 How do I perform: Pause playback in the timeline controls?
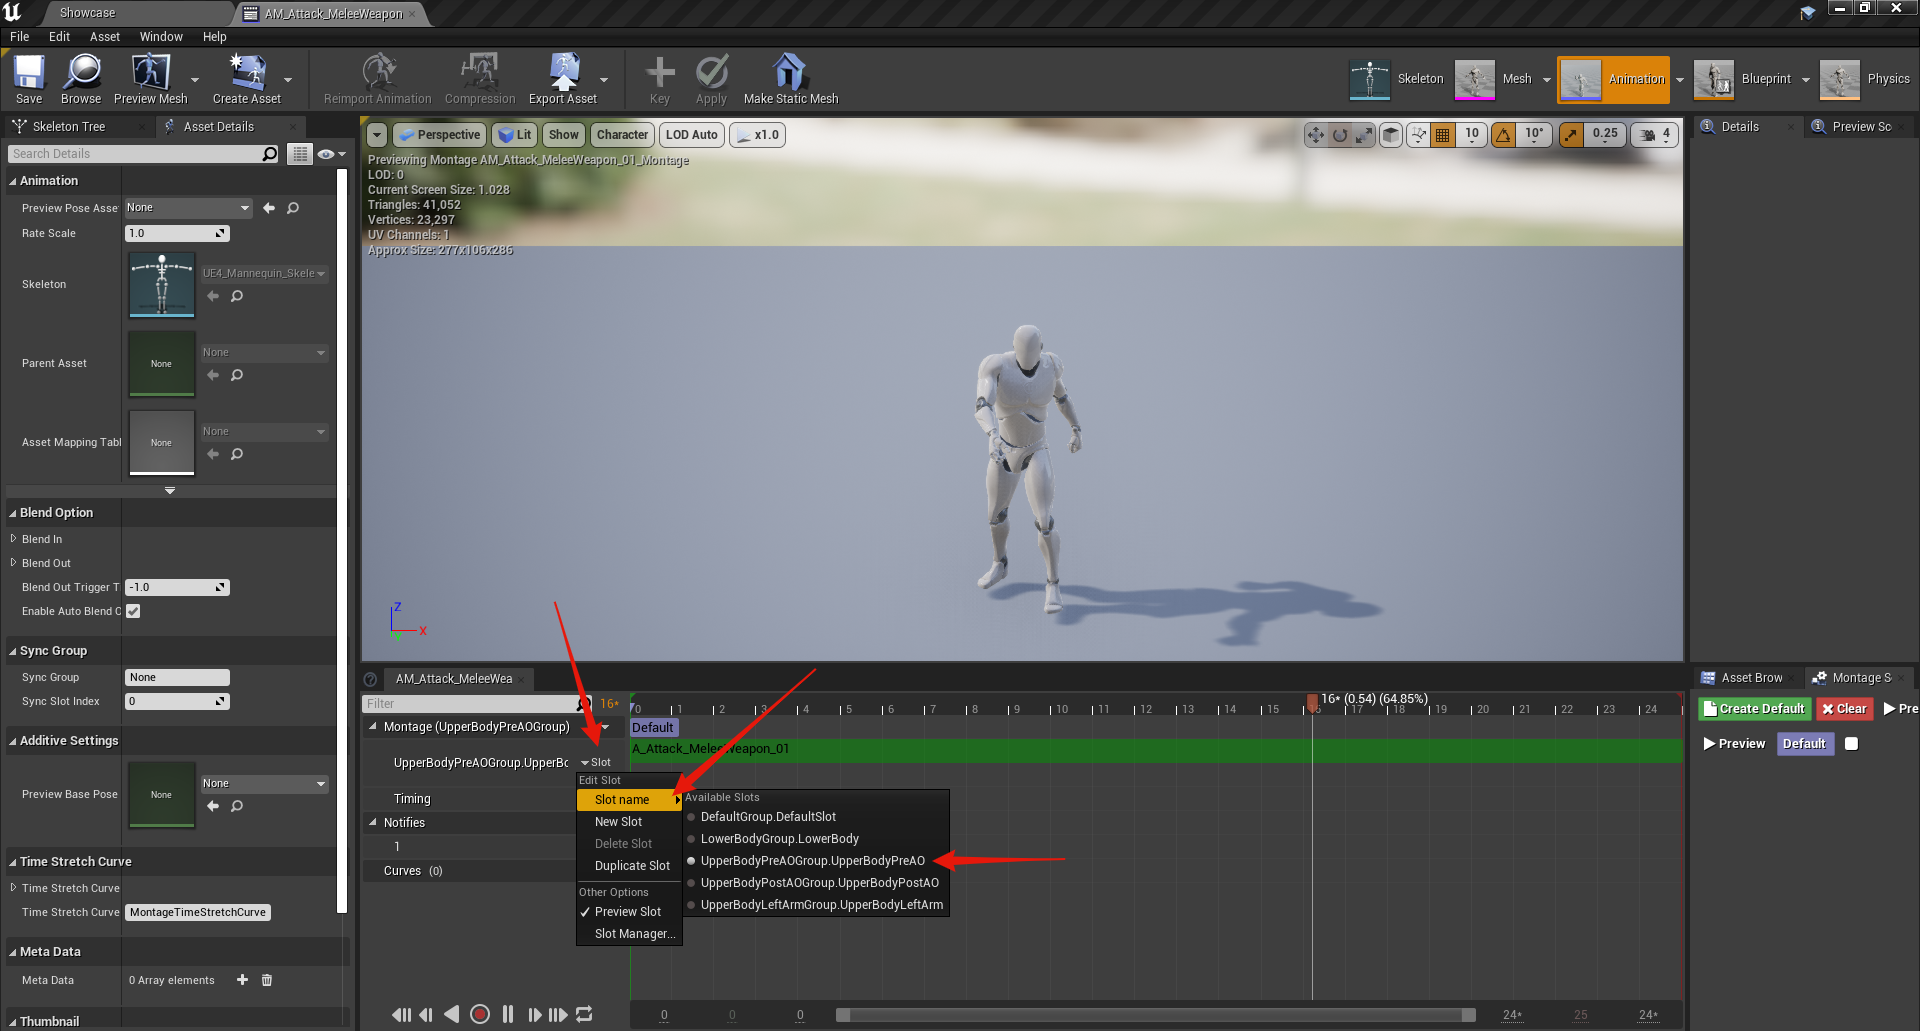point(508,1014)
